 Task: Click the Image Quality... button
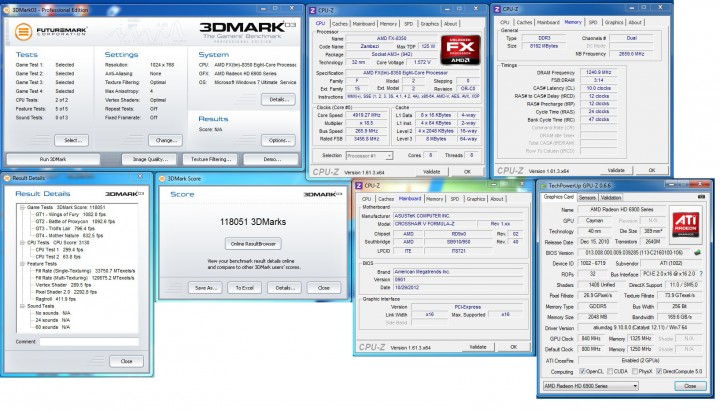coord(150,159)
